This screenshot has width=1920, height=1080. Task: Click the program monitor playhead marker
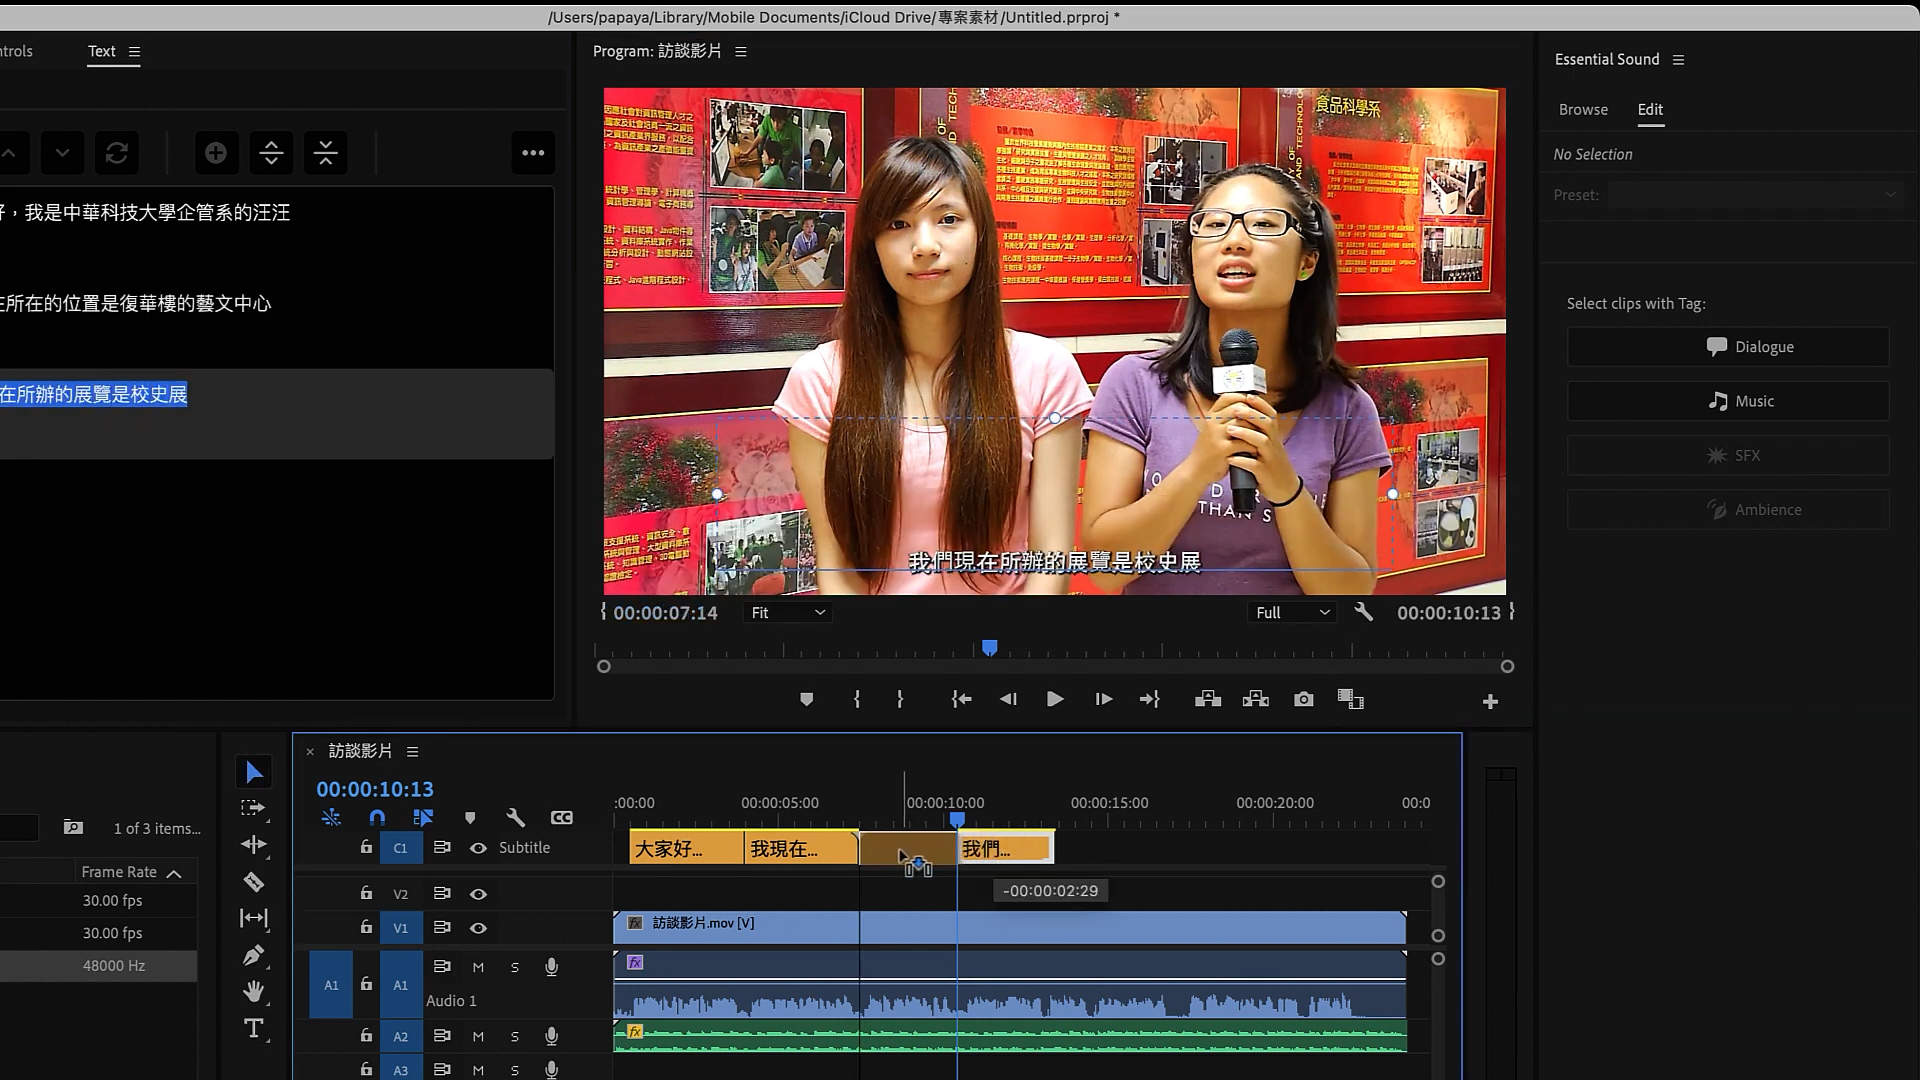pos(989,648)
